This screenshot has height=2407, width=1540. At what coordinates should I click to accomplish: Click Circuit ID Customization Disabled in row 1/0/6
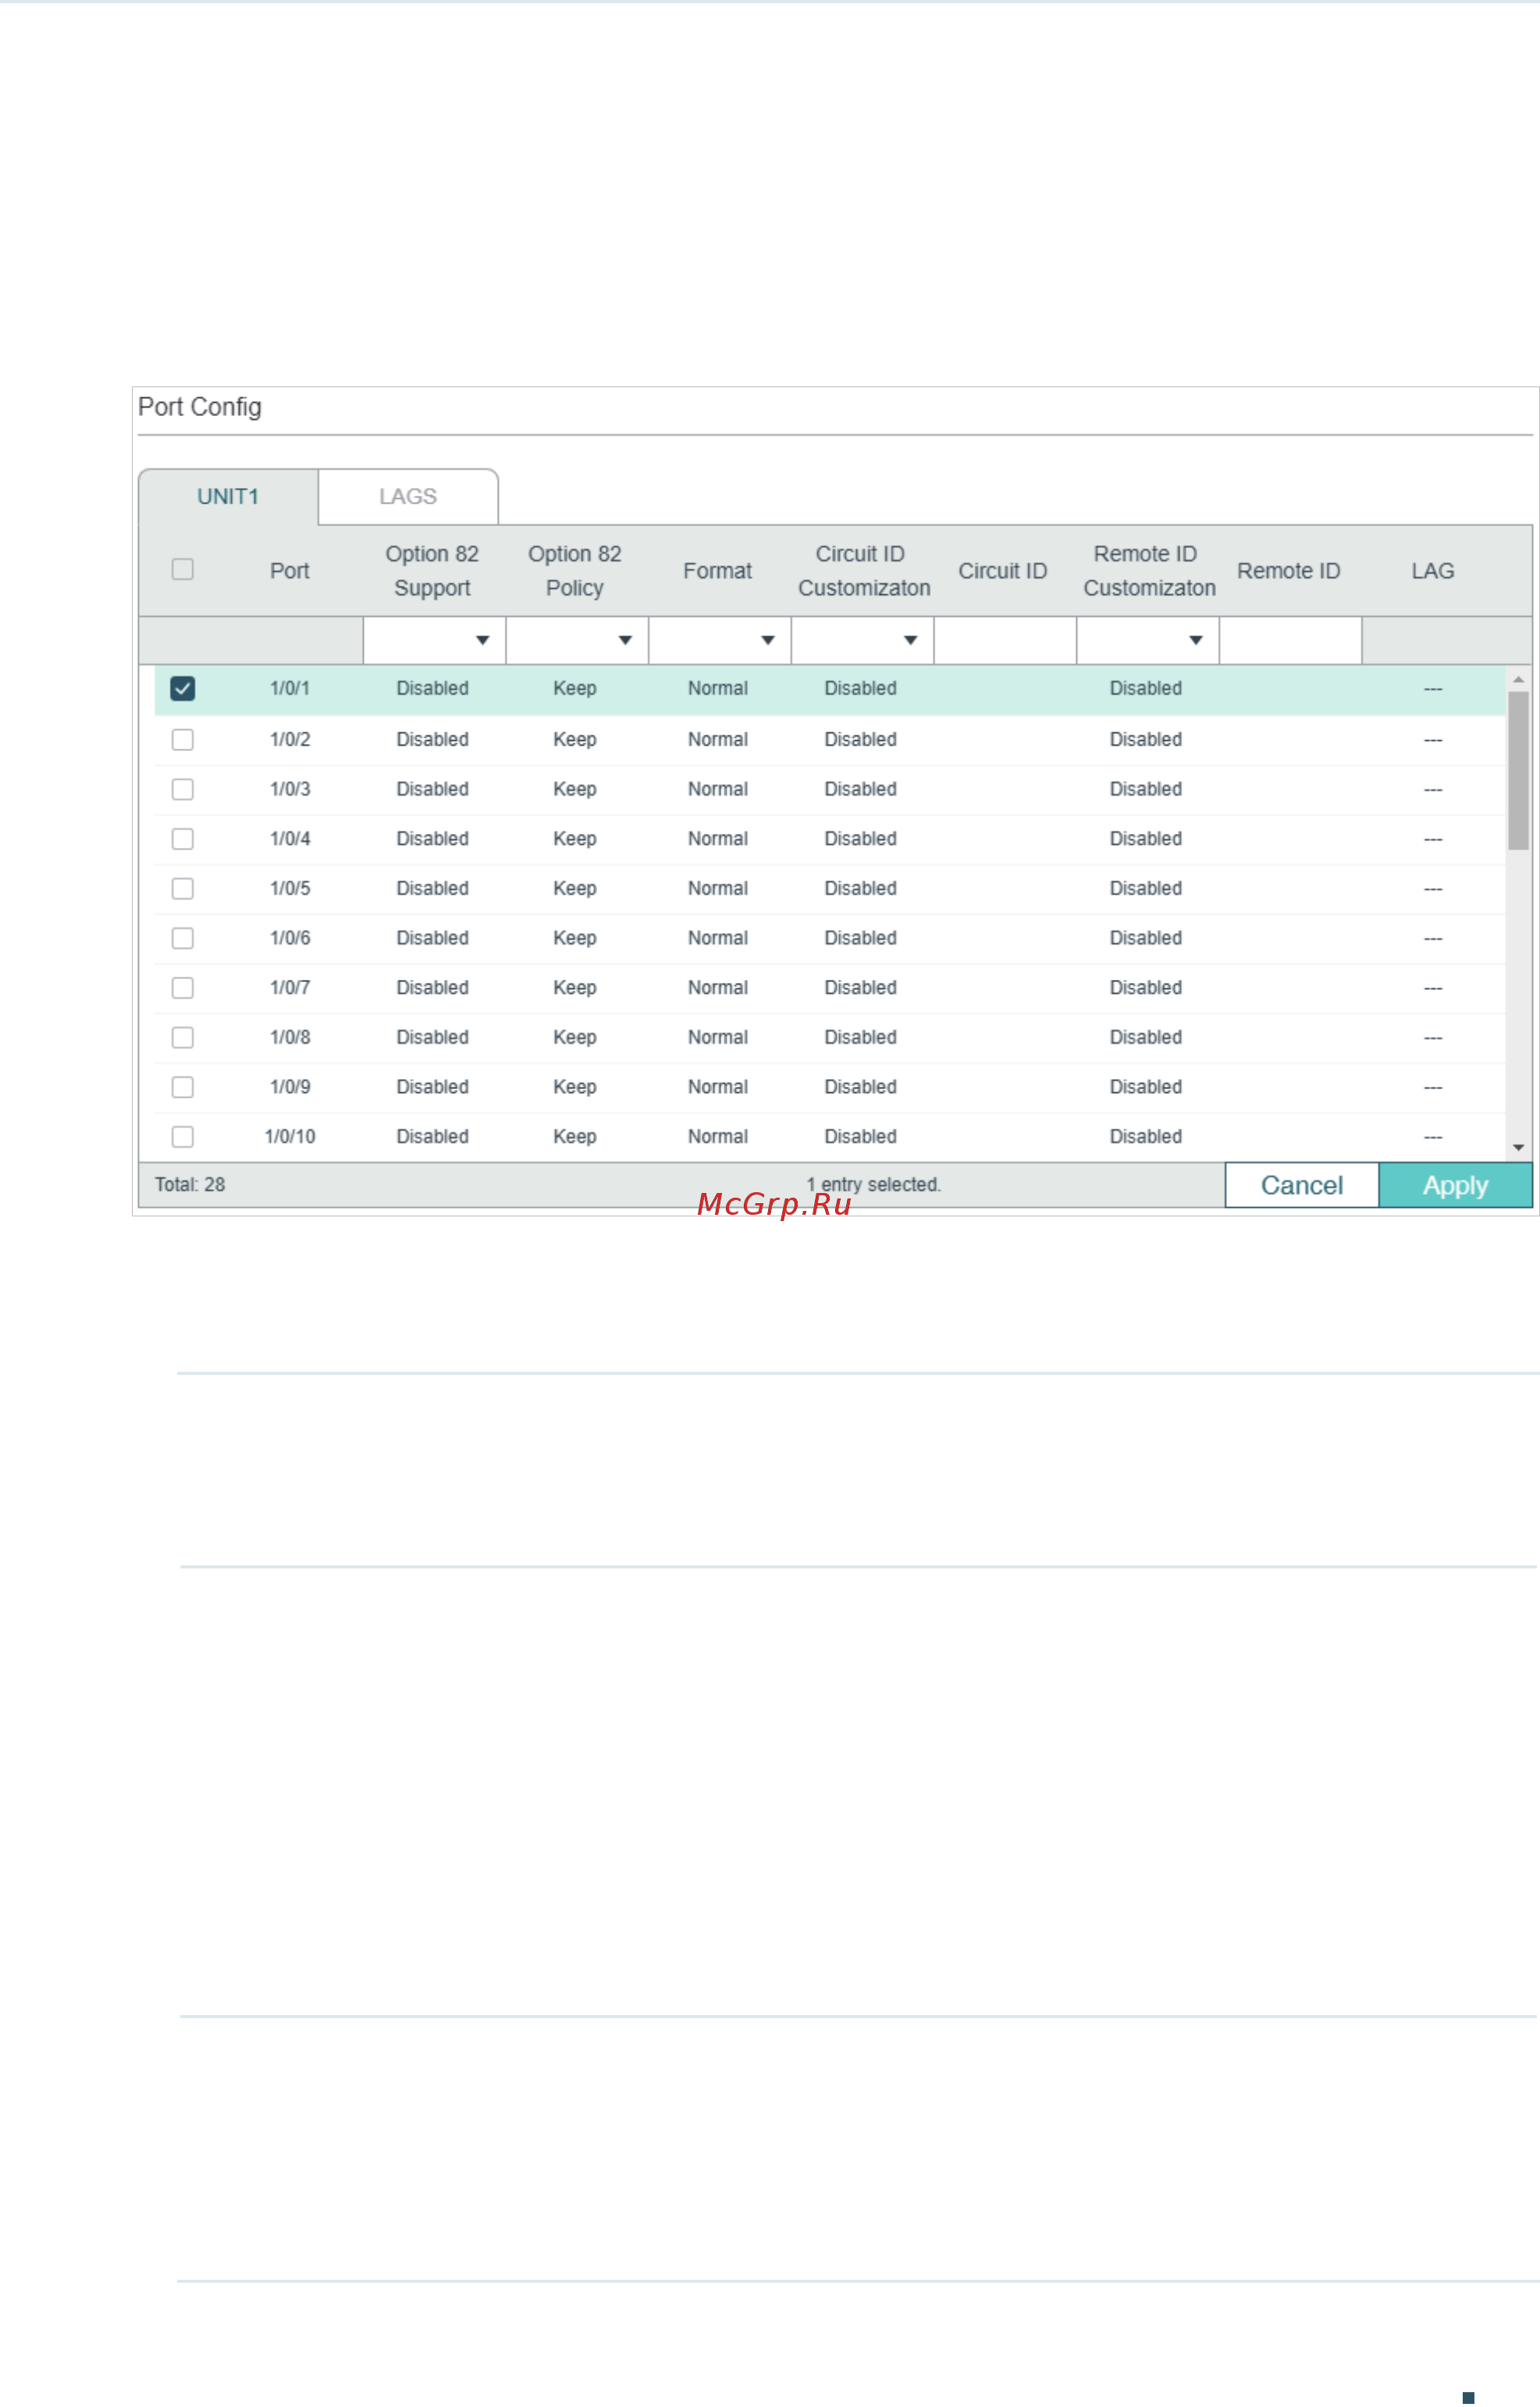860,938
